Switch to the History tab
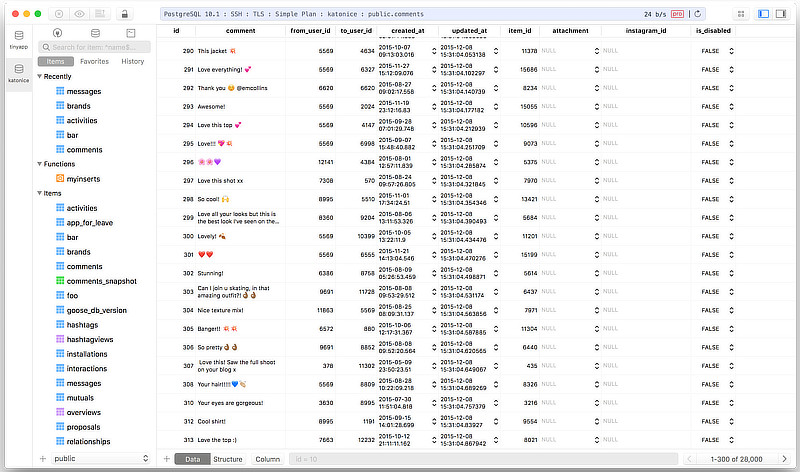 (x=133, y=61)
